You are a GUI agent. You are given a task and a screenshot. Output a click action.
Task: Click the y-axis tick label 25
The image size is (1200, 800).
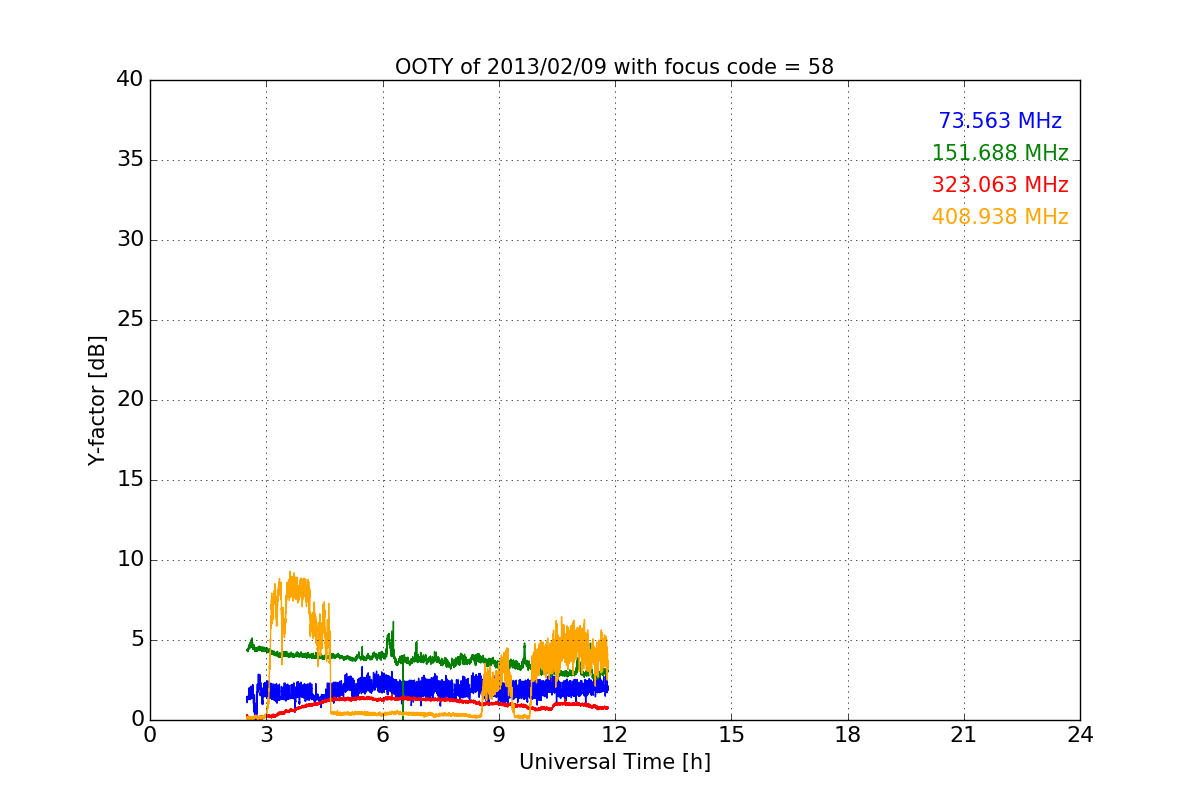[x=130, y=320]
